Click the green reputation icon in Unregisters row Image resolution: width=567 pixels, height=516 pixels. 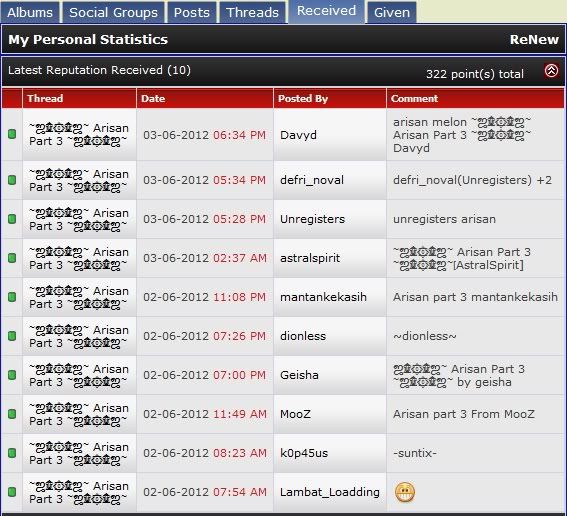(12, 219)
